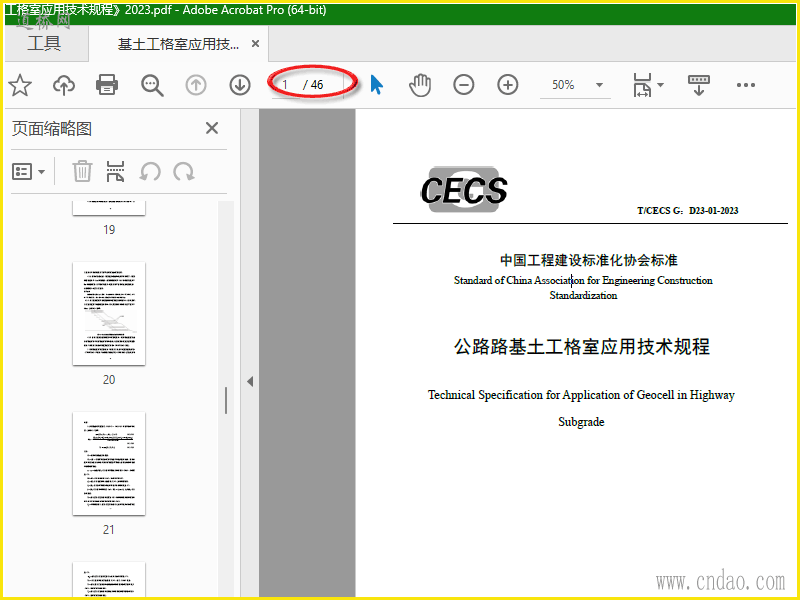Rotate page counterclockwise
The width and height of the screenshot is (800, 600).
(x=150, y=172)
